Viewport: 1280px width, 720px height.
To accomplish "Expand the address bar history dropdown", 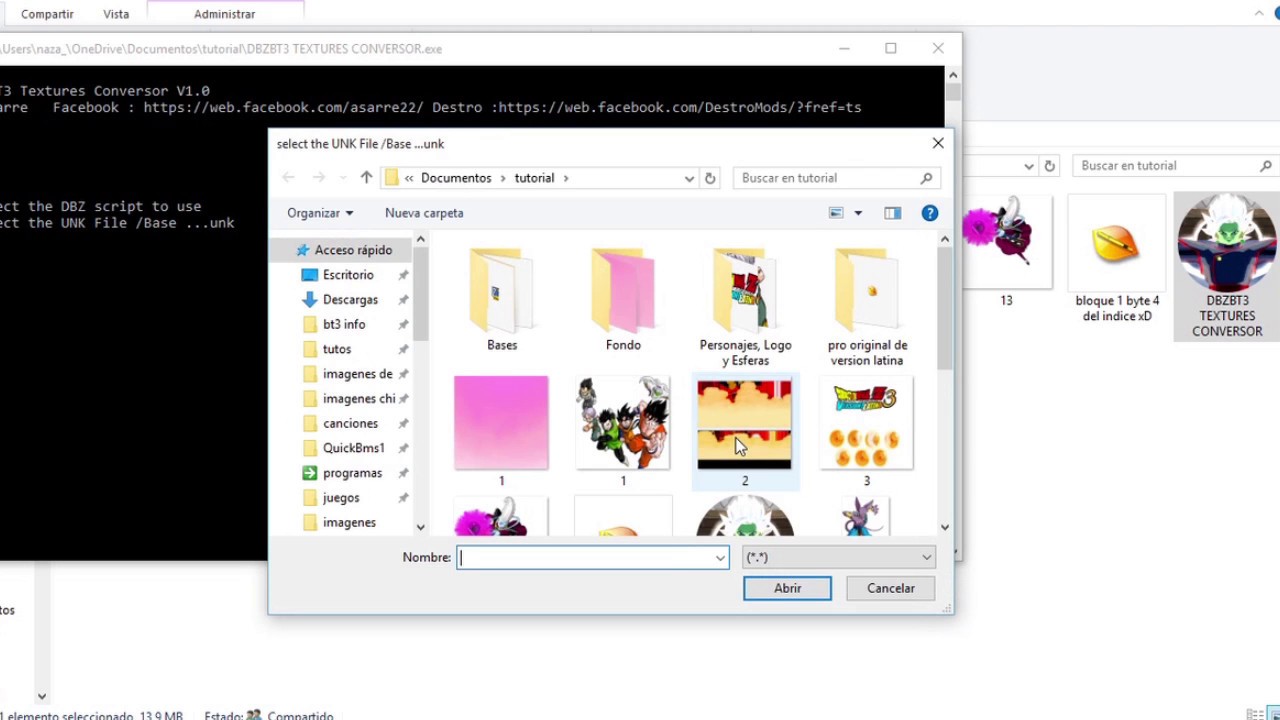I will (689, 178).
